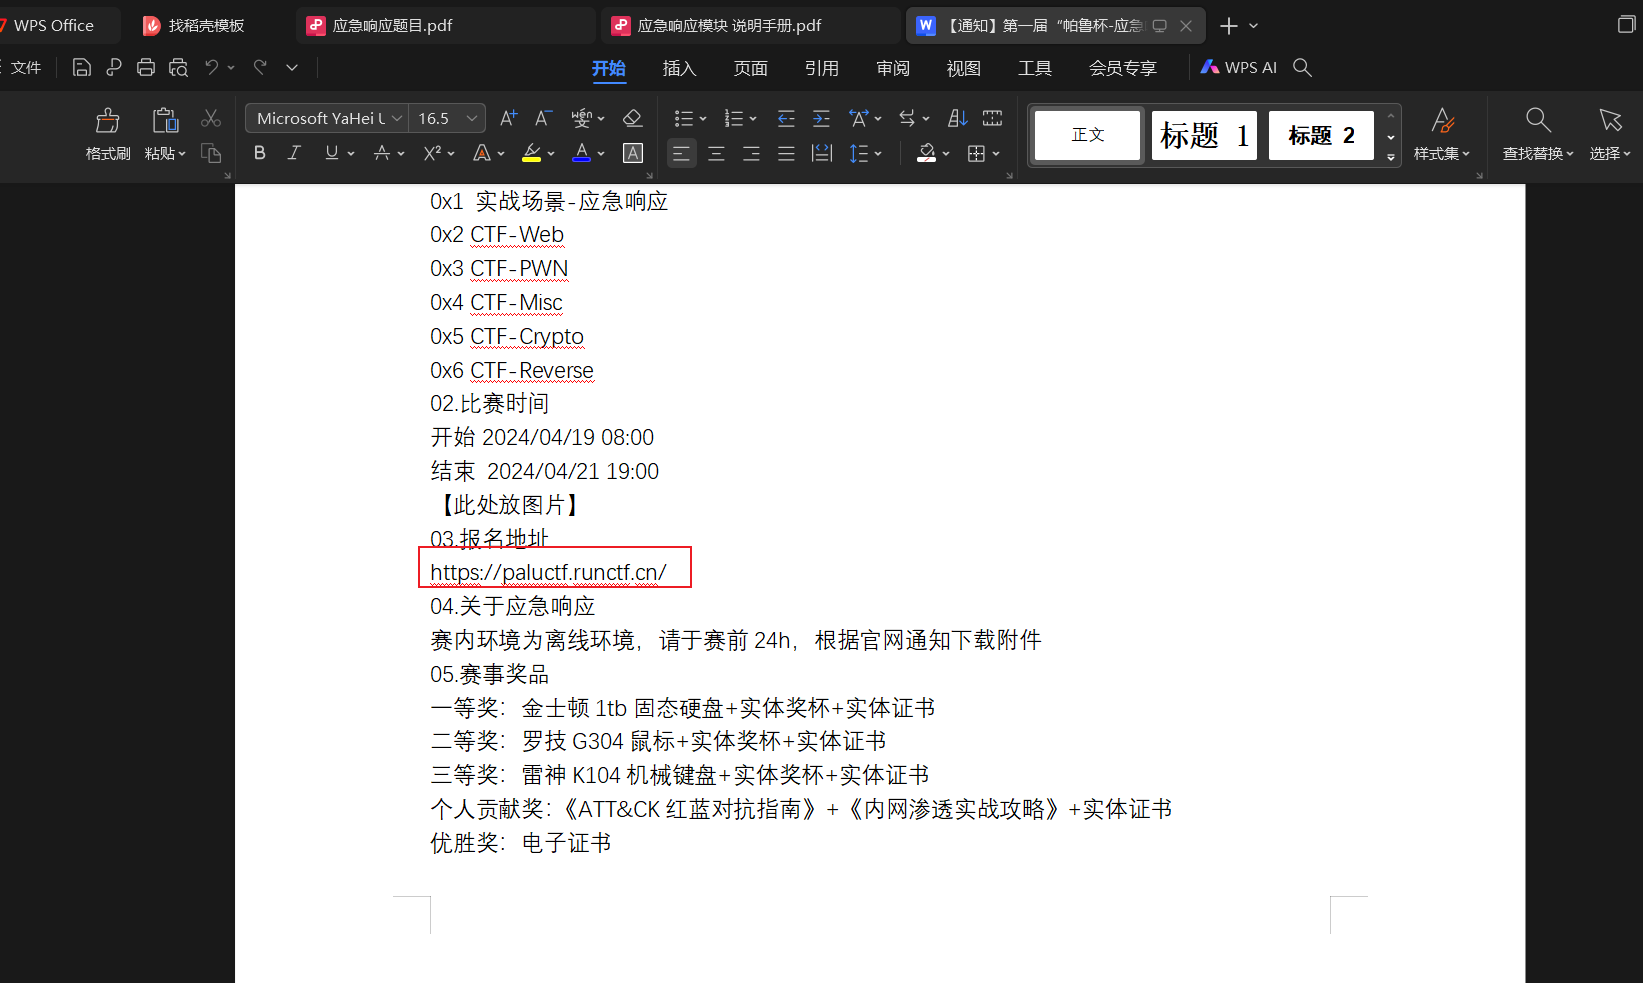Toggle Italic formatting

click(294, 153)
